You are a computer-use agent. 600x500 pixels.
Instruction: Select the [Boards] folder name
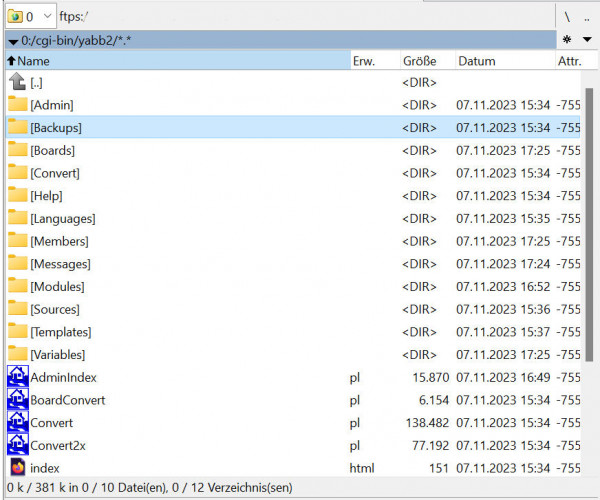pyautogui.click(x=53, y=151)
